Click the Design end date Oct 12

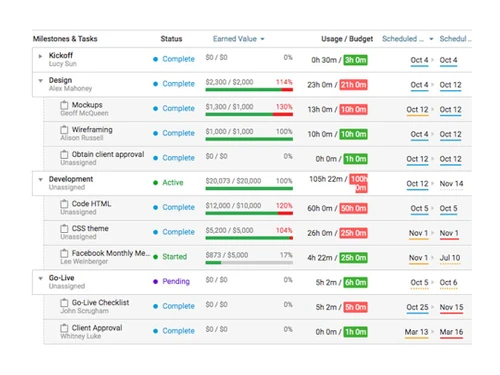point(450,85)
